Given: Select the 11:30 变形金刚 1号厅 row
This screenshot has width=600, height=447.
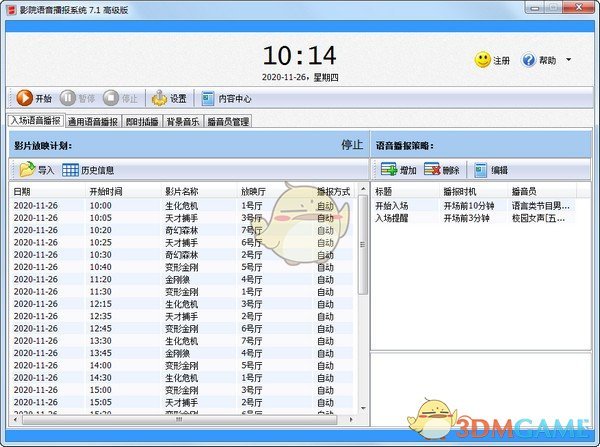Looking at the screenshot, I should click(182, 292).
